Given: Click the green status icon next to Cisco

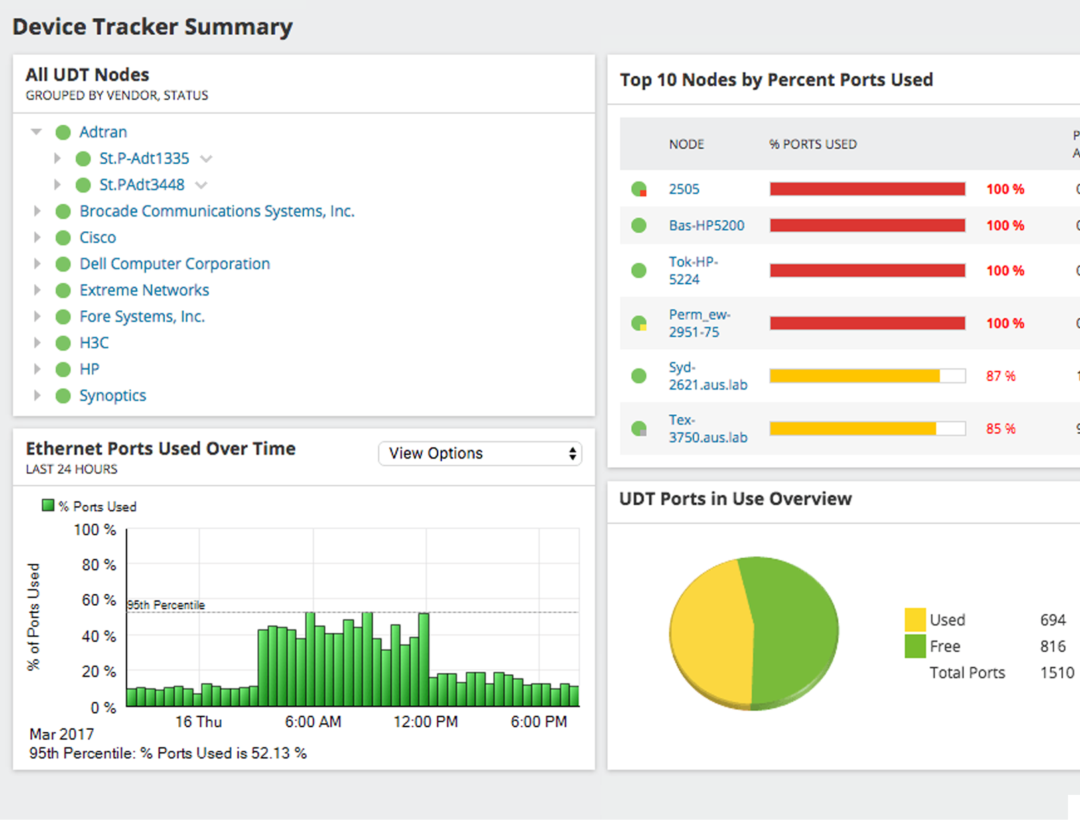Looking at the screenshot, I should [x=63, y=238].
